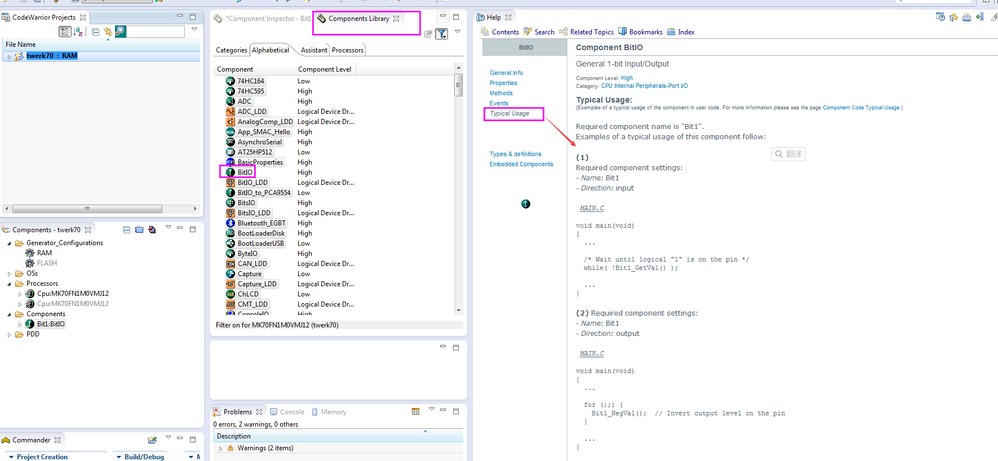Click BitsIO_LDD in component list
This screenshot has width=998, height=461.
pyautogui.click(x=254, y=213)
